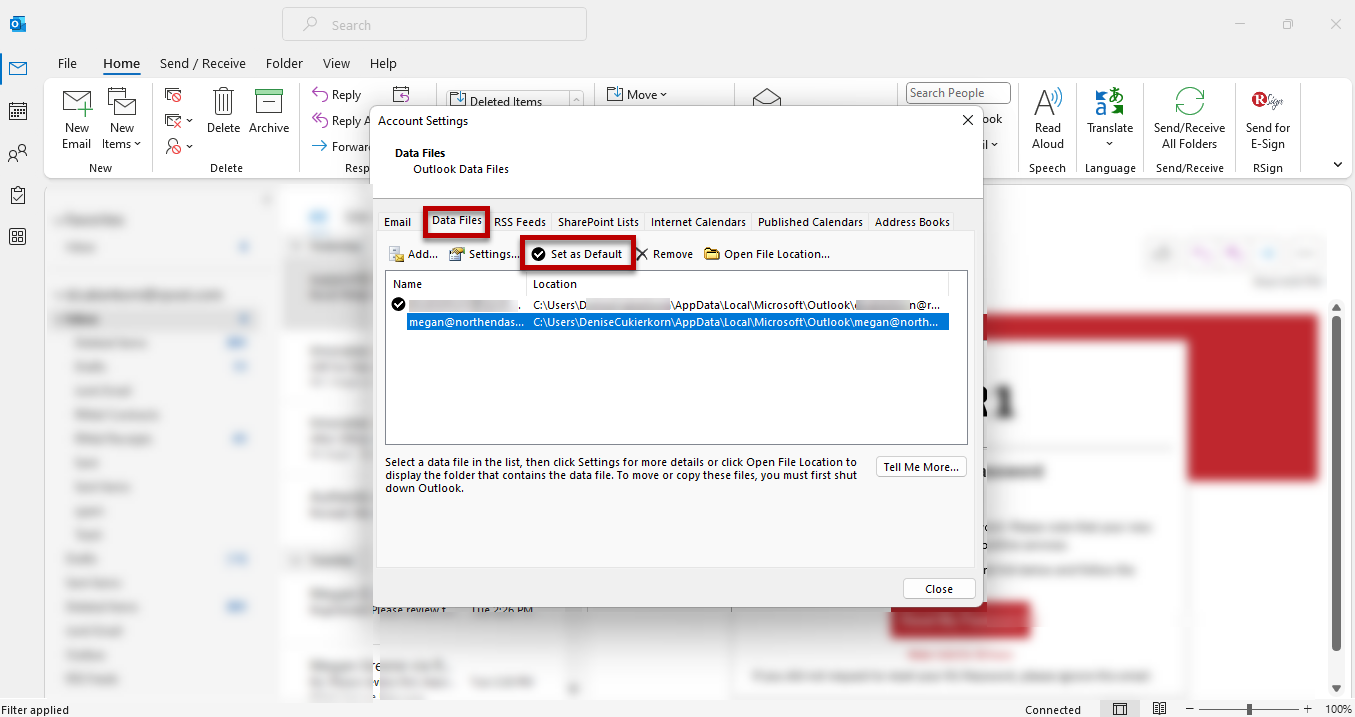This screenshot has height=717, width=1355.
Task: Collapse the ribbon with chevron arrow
Action: (x=1338, y=165)
